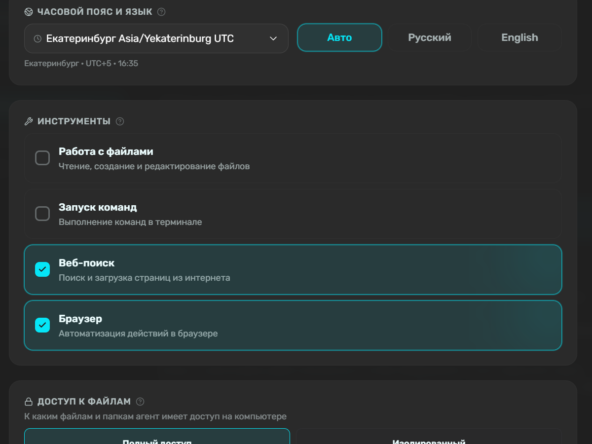
Task: Click the wrench icon beside Инструменты
Action: [x=28, y=121]
